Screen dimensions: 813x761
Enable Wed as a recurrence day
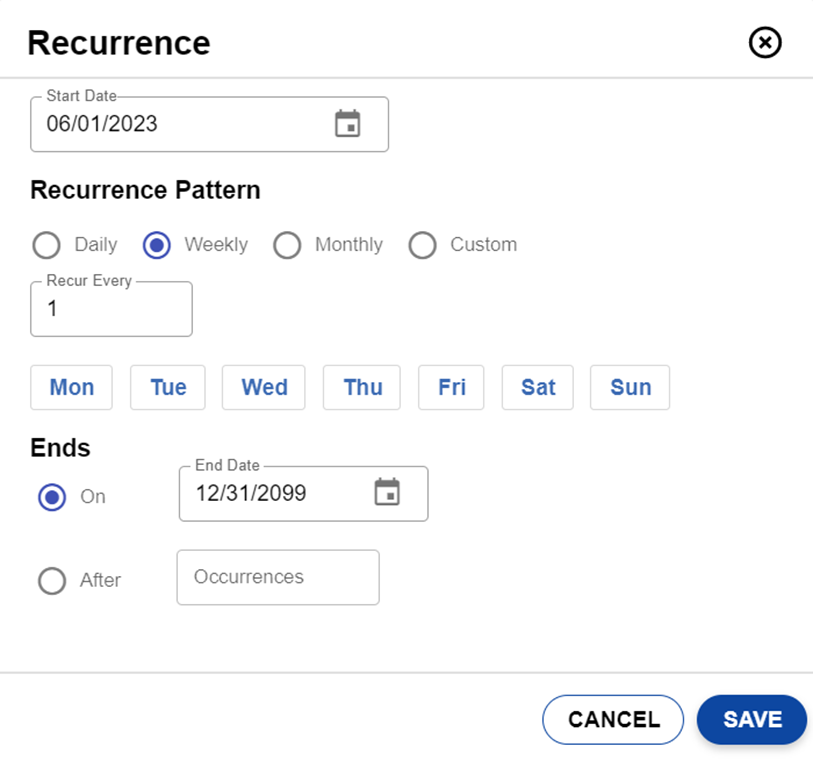point(264,388)
